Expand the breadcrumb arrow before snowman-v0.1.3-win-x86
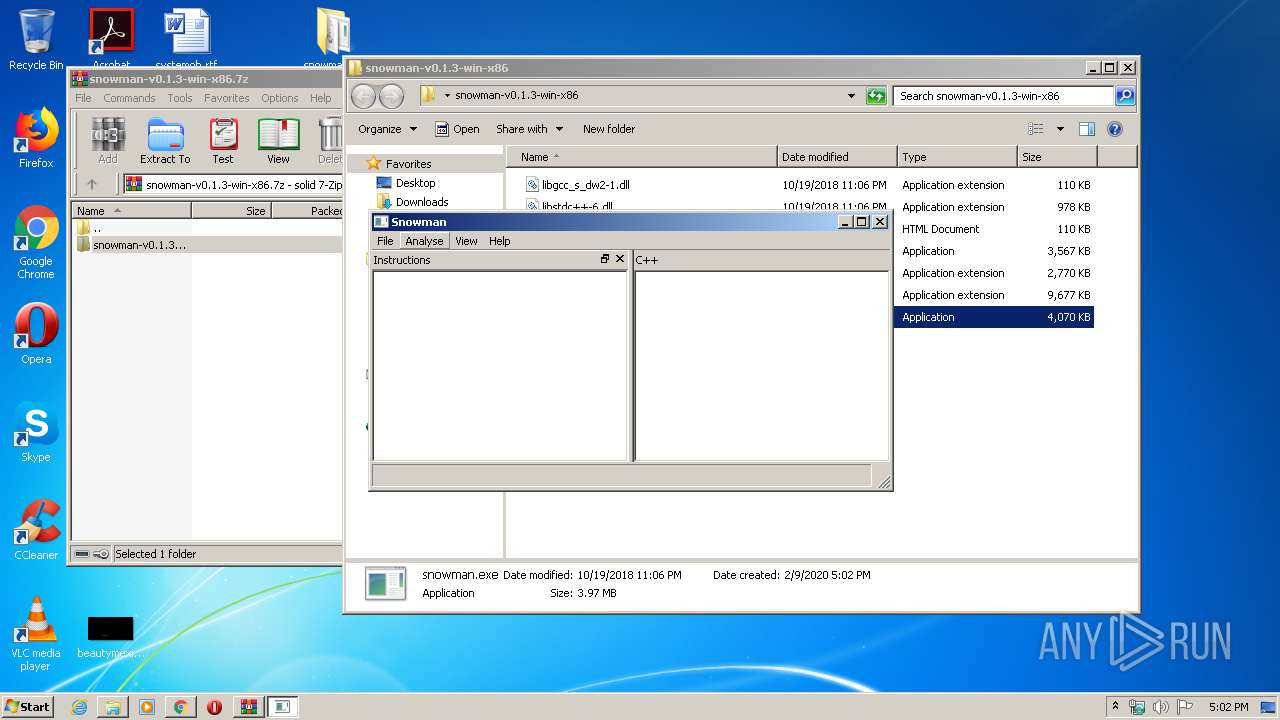 (x=447, y=96)
